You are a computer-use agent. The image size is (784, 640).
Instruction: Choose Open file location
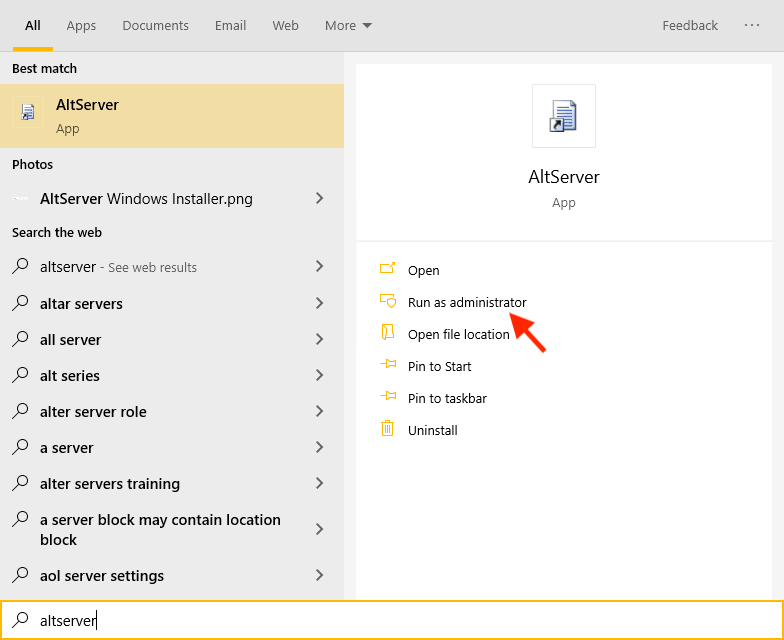458,334
